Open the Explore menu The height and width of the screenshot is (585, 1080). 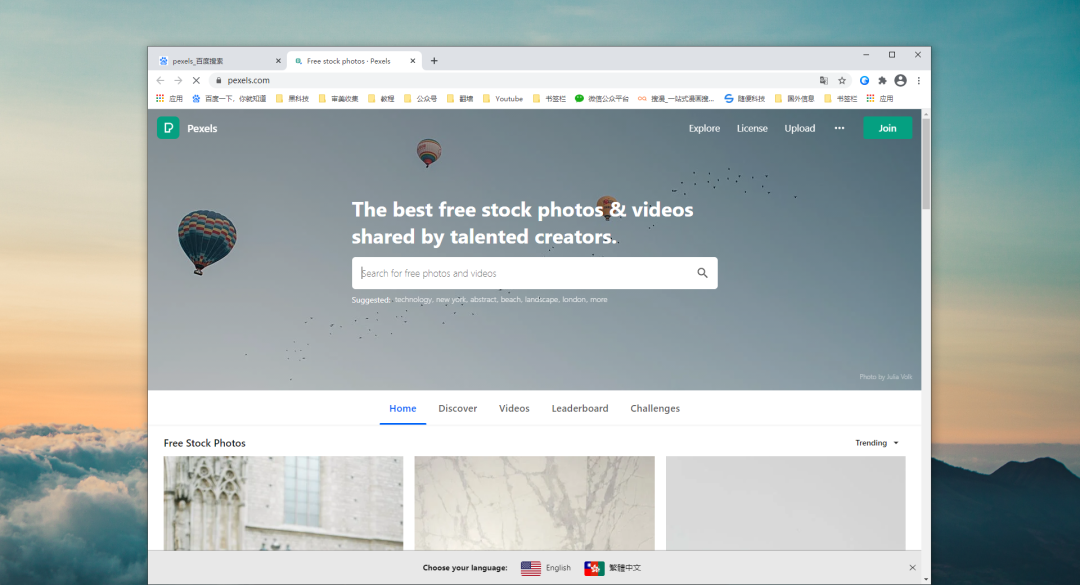(704, 128)
